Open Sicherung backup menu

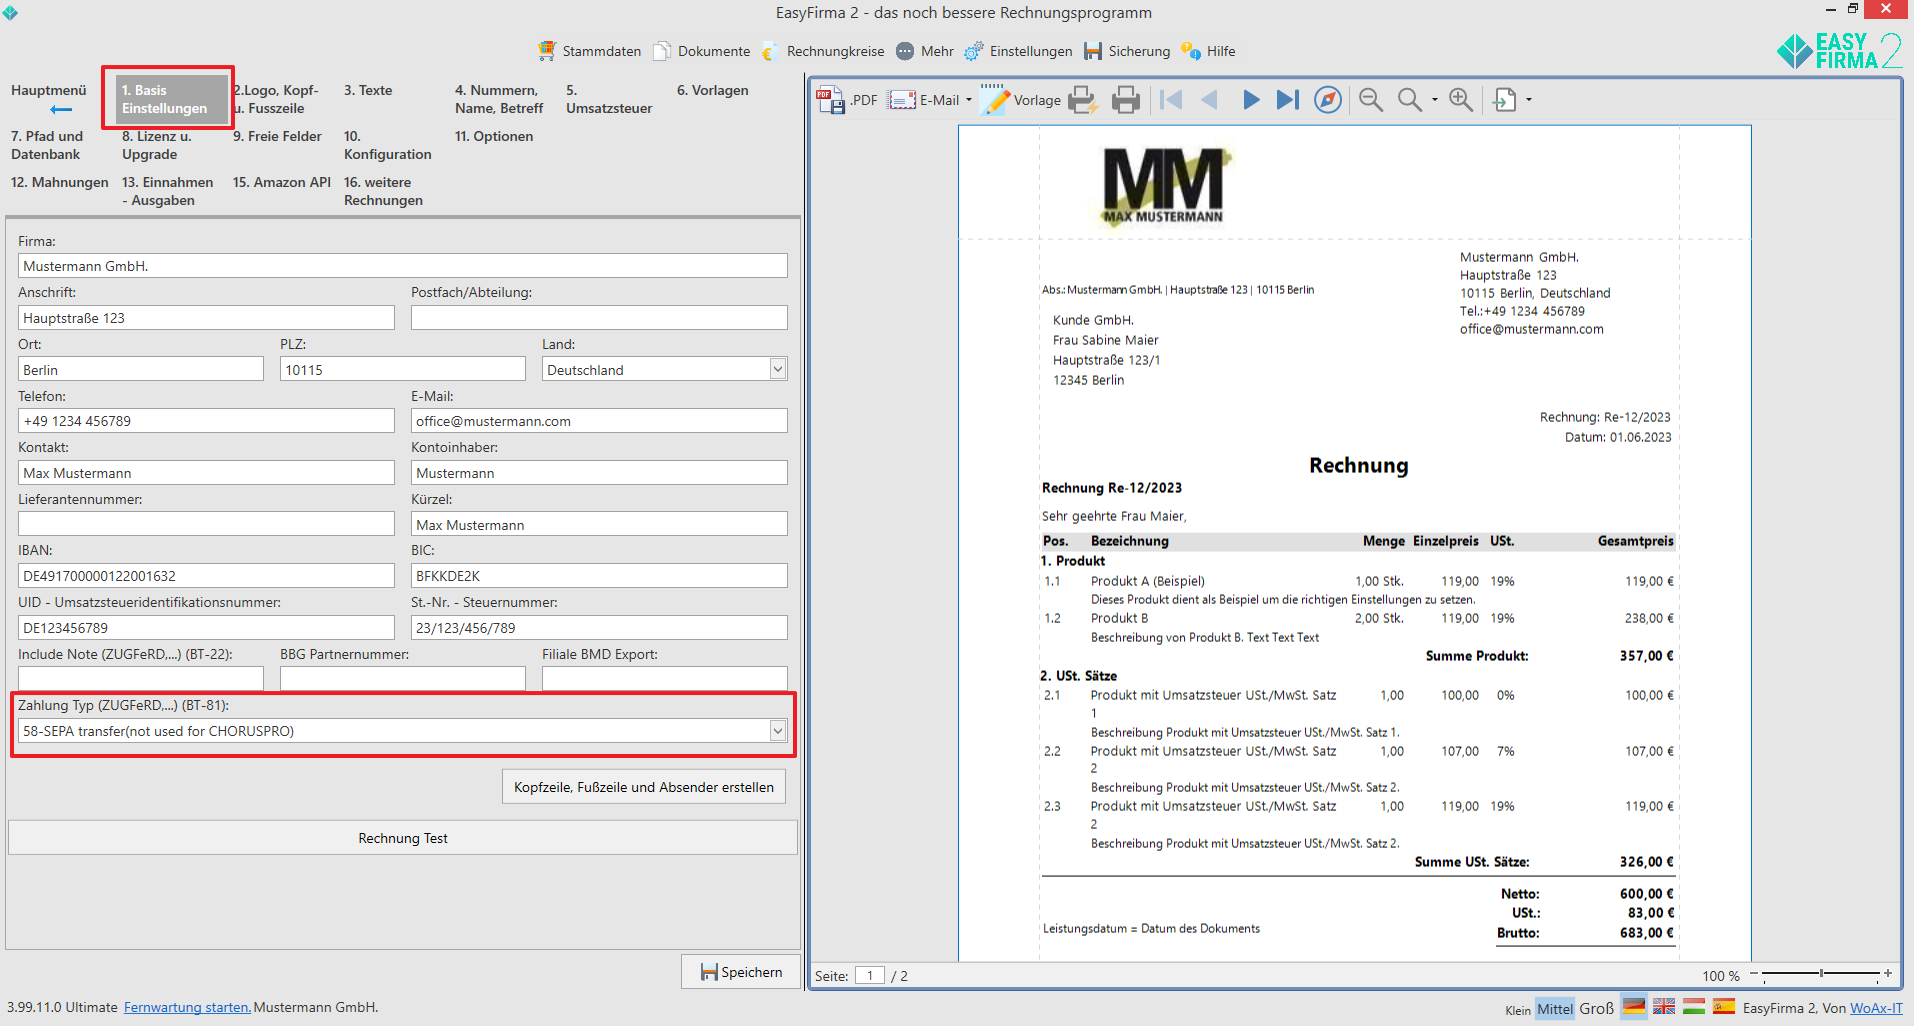[1127, 51]
